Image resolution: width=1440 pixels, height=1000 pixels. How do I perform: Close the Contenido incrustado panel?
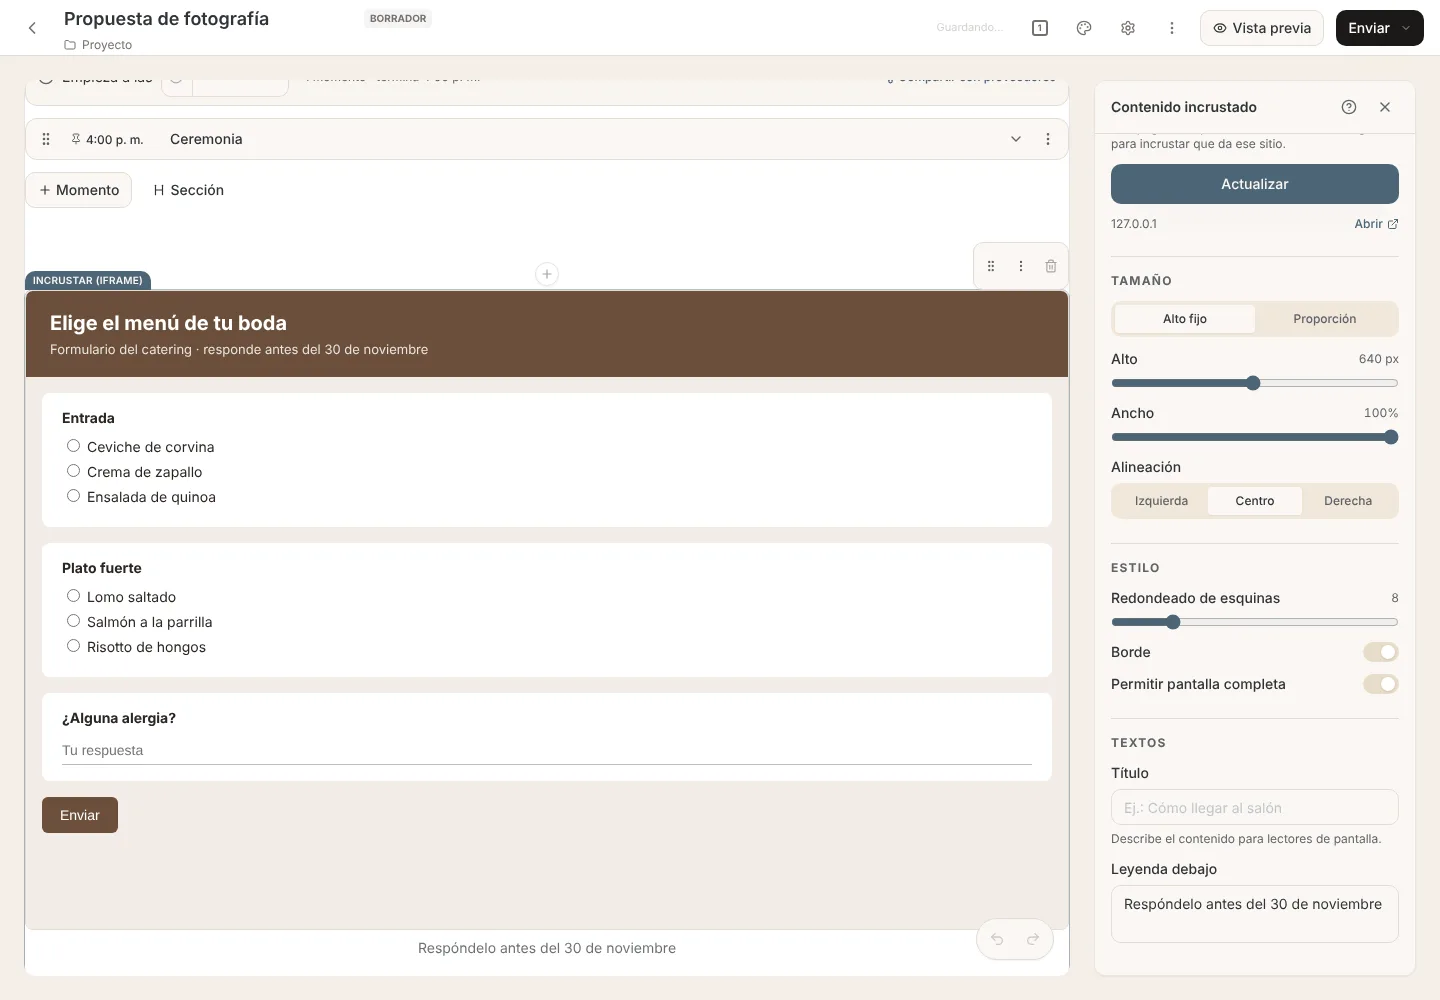coord(1385,107)
